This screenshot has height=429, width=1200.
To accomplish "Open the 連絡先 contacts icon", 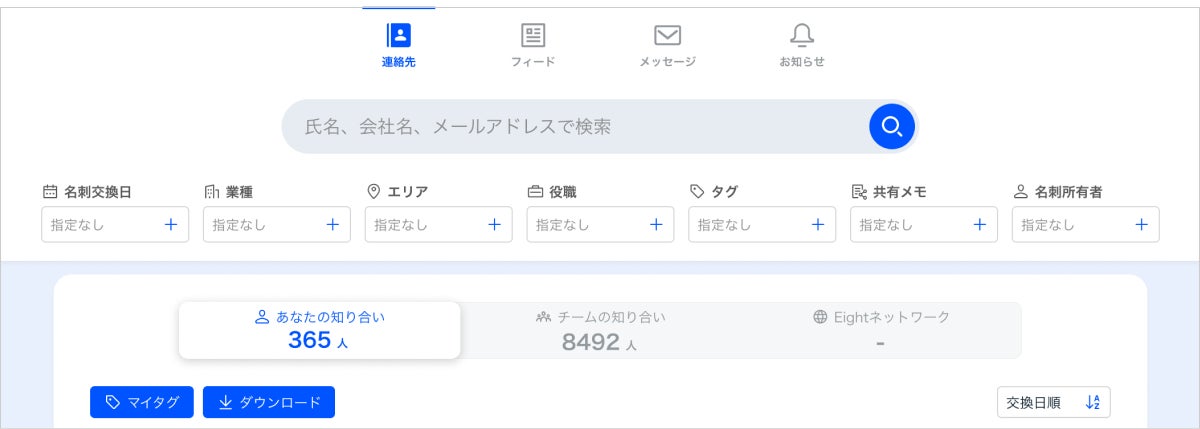I will (398, 37).
